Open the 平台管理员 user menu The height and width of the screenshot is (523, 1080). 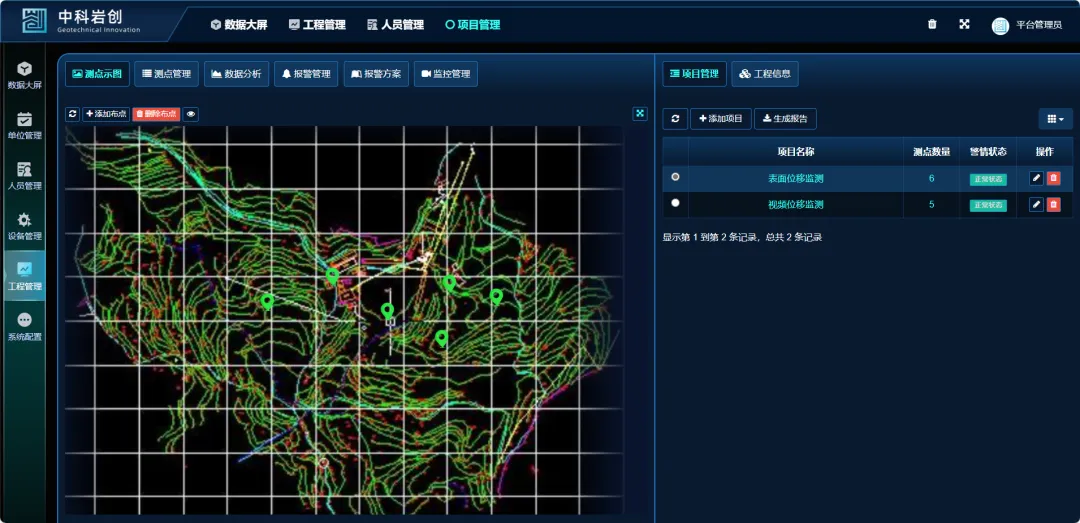pos(1027,25)
